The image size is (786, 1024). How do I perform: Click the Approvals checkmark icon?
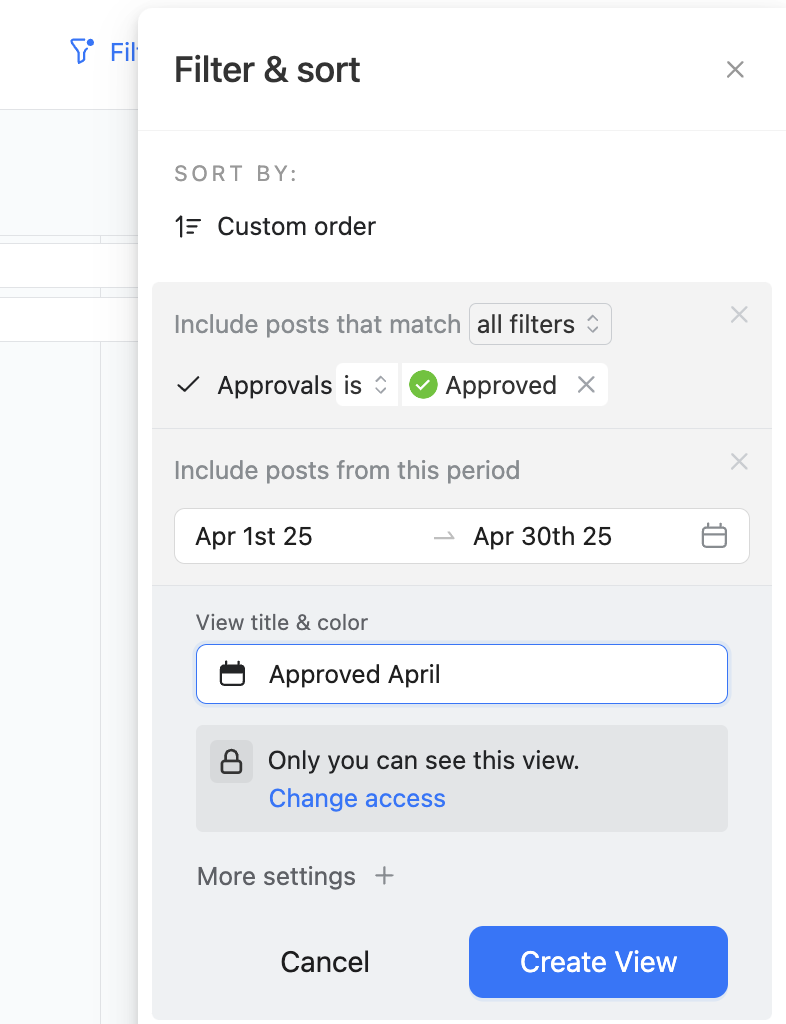tap(188, 385)
